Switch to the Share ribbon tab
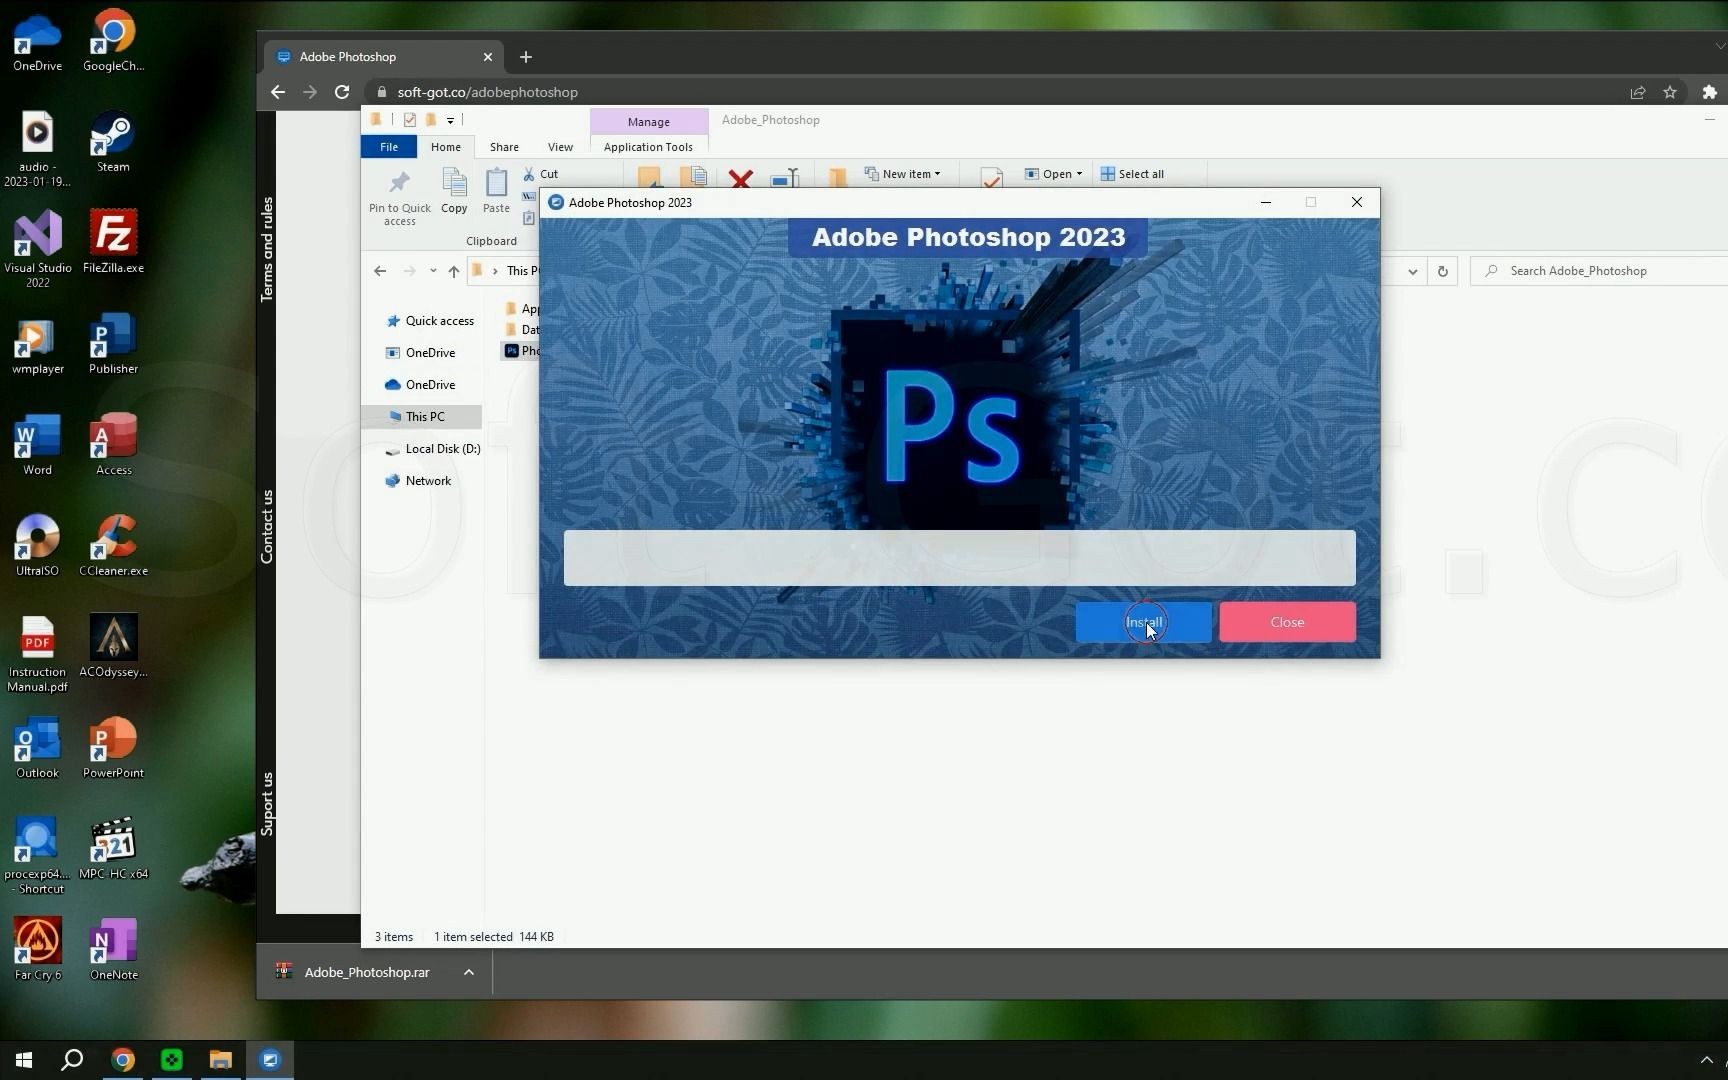1728x1080 pixels. [x=504, y=147]
